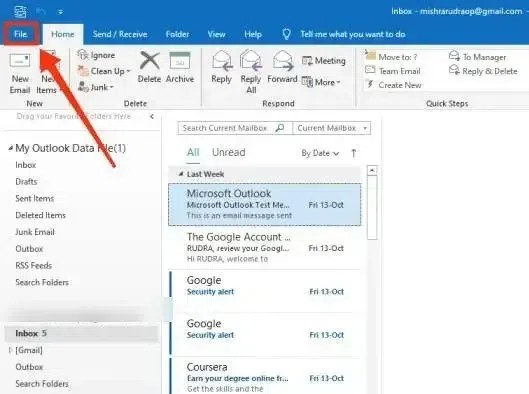The width and height of the screenshot is (529, 394).
Task: Click Tell me what you want to do
Action: [353, 34]
